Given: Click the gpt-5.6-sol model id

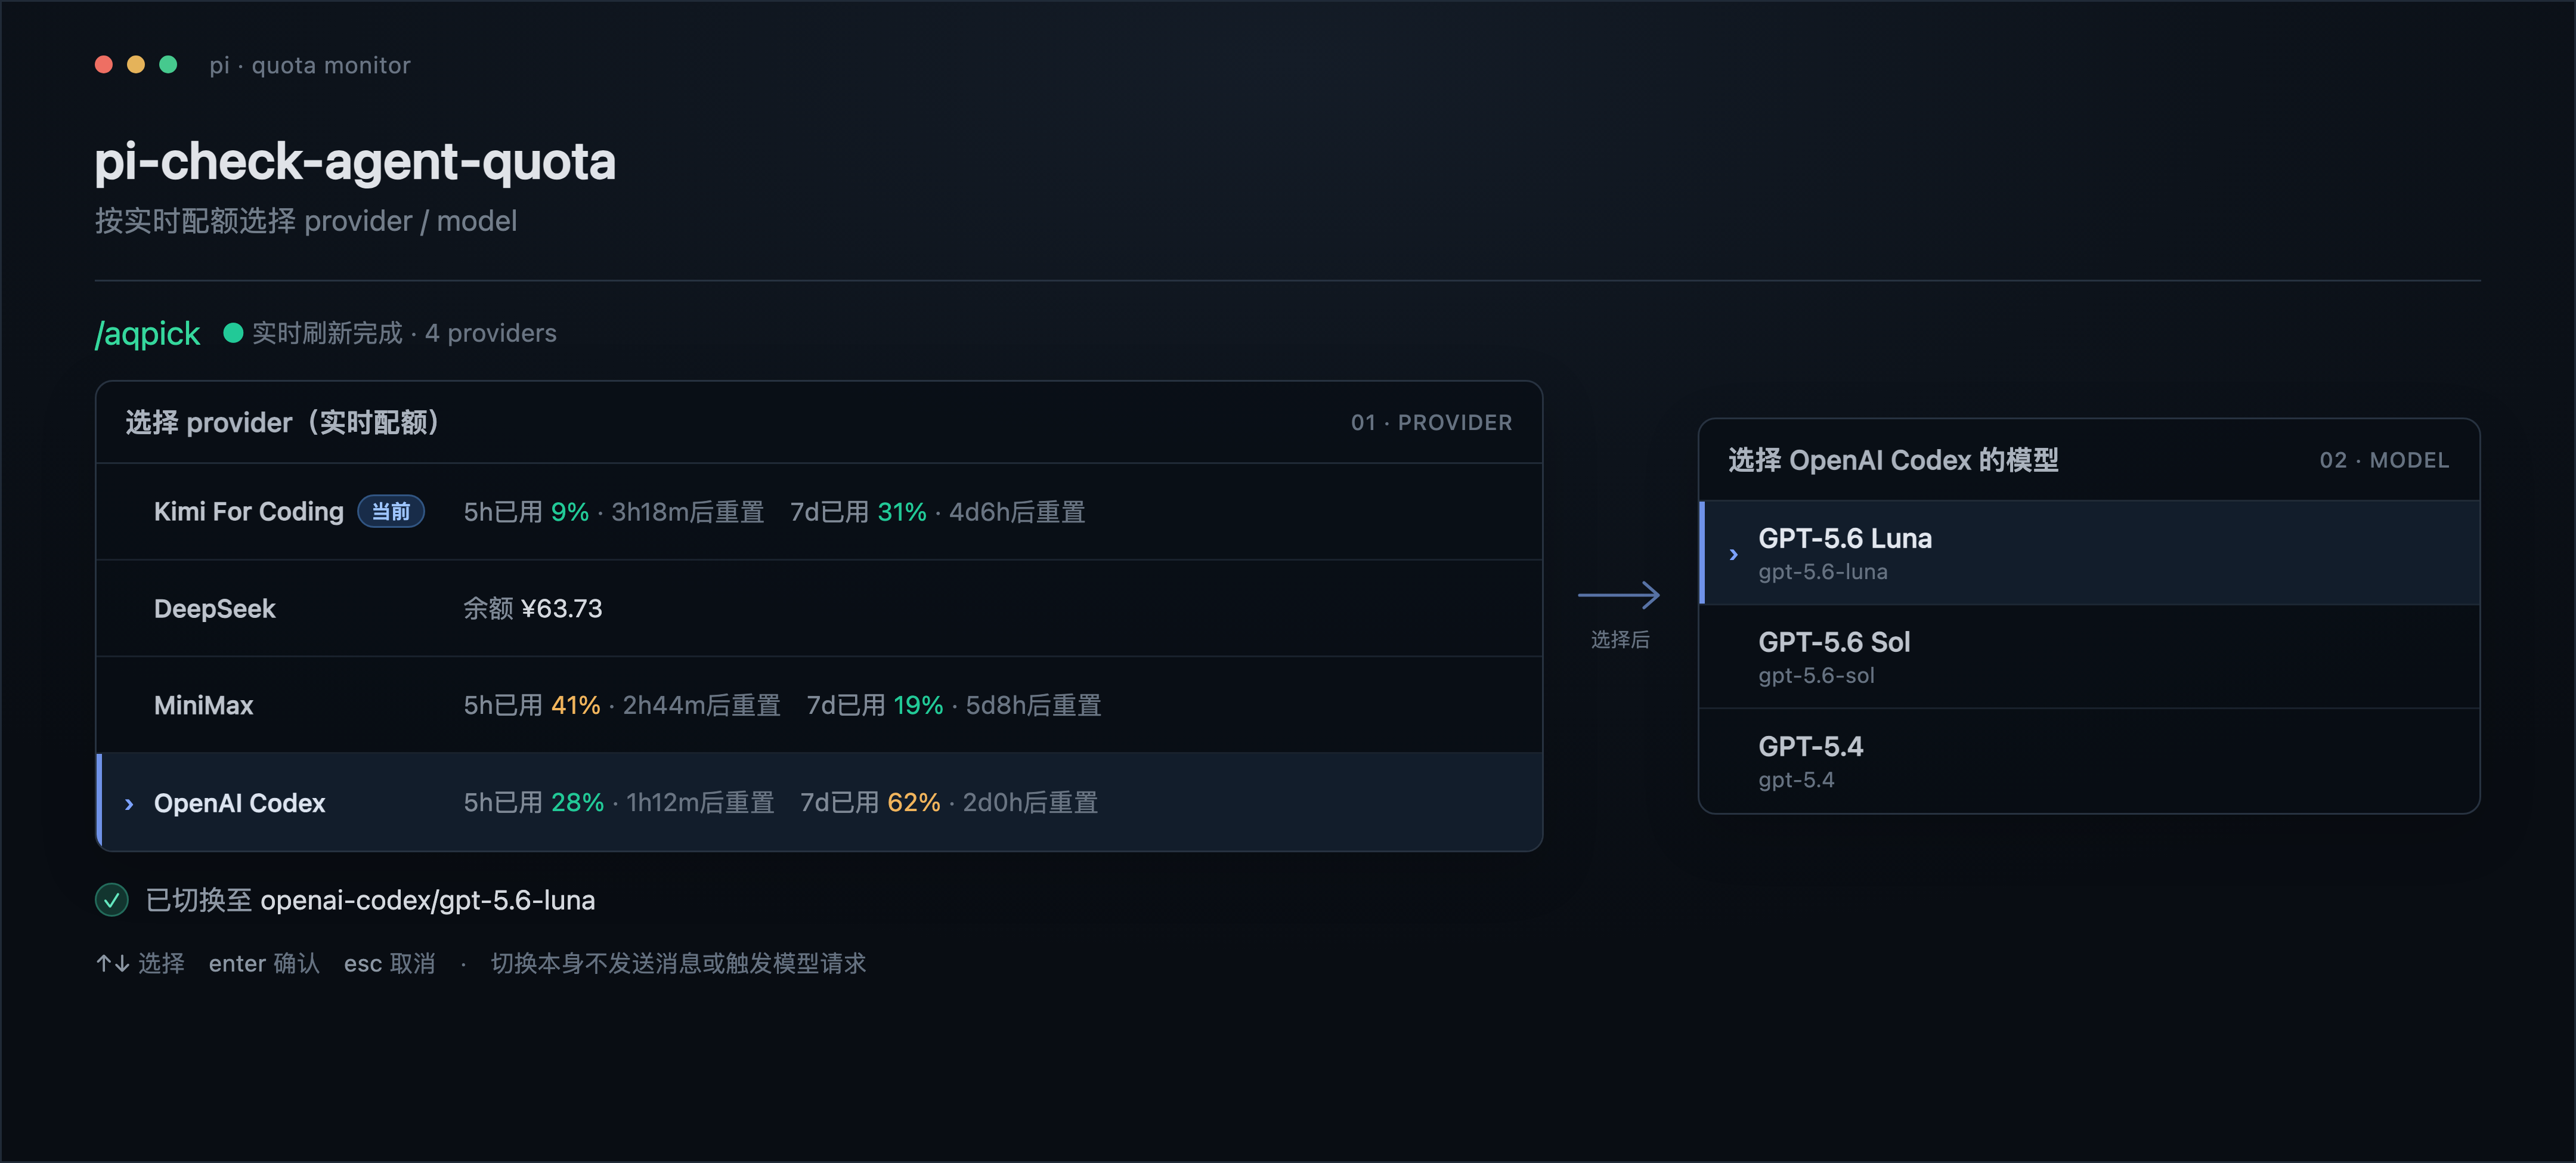Looking at the screenshot, I should click(x=1816, y=676).
